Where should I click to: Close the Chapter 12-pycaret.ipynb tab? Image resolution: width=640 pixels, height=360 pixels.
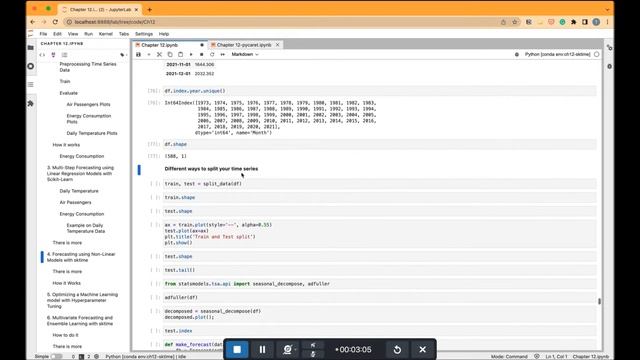pyautogui.click(x=278, y=45)
